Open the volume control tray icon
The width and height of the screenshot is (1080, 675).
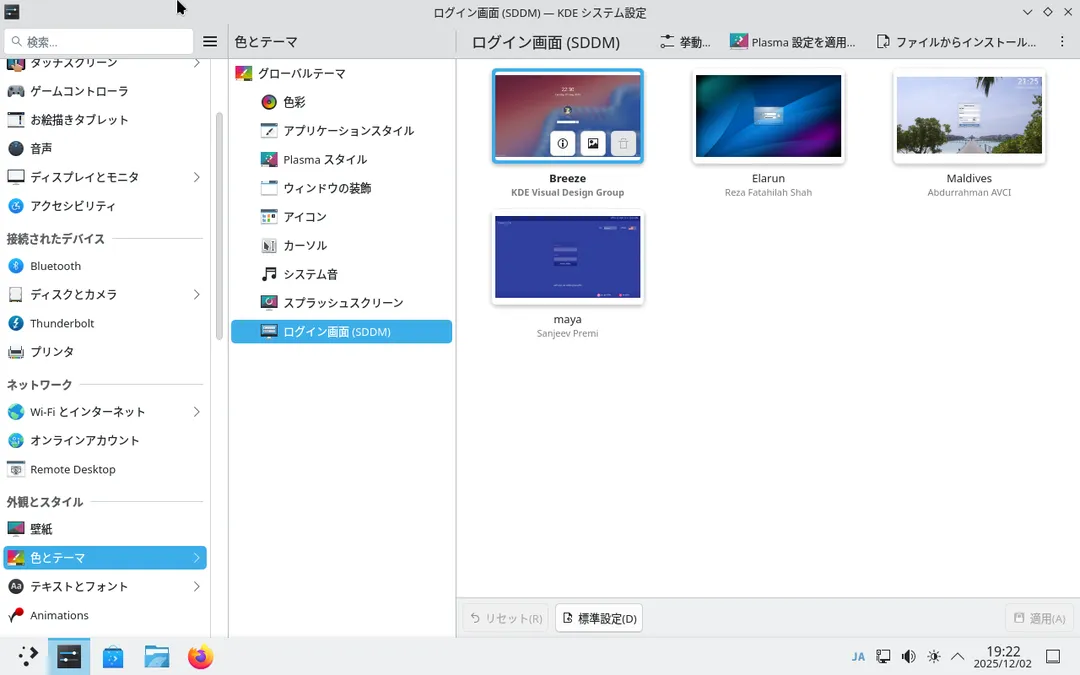pos(908,656)
